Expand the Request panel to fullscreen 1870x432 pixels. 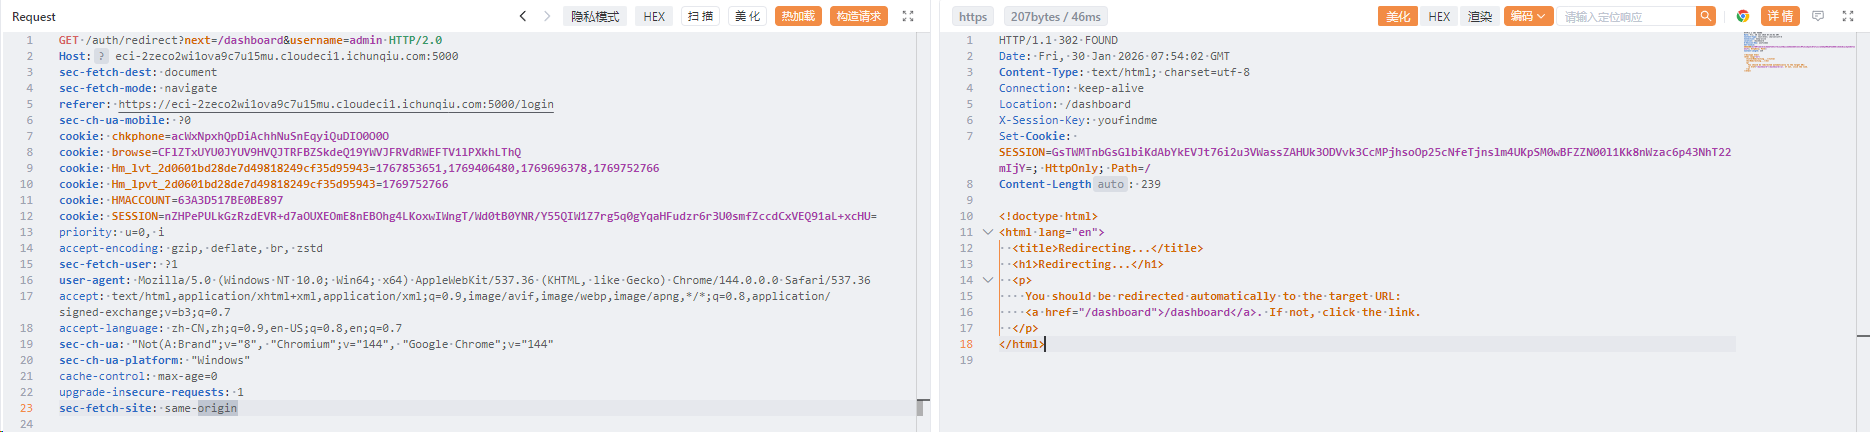point(908,16)
